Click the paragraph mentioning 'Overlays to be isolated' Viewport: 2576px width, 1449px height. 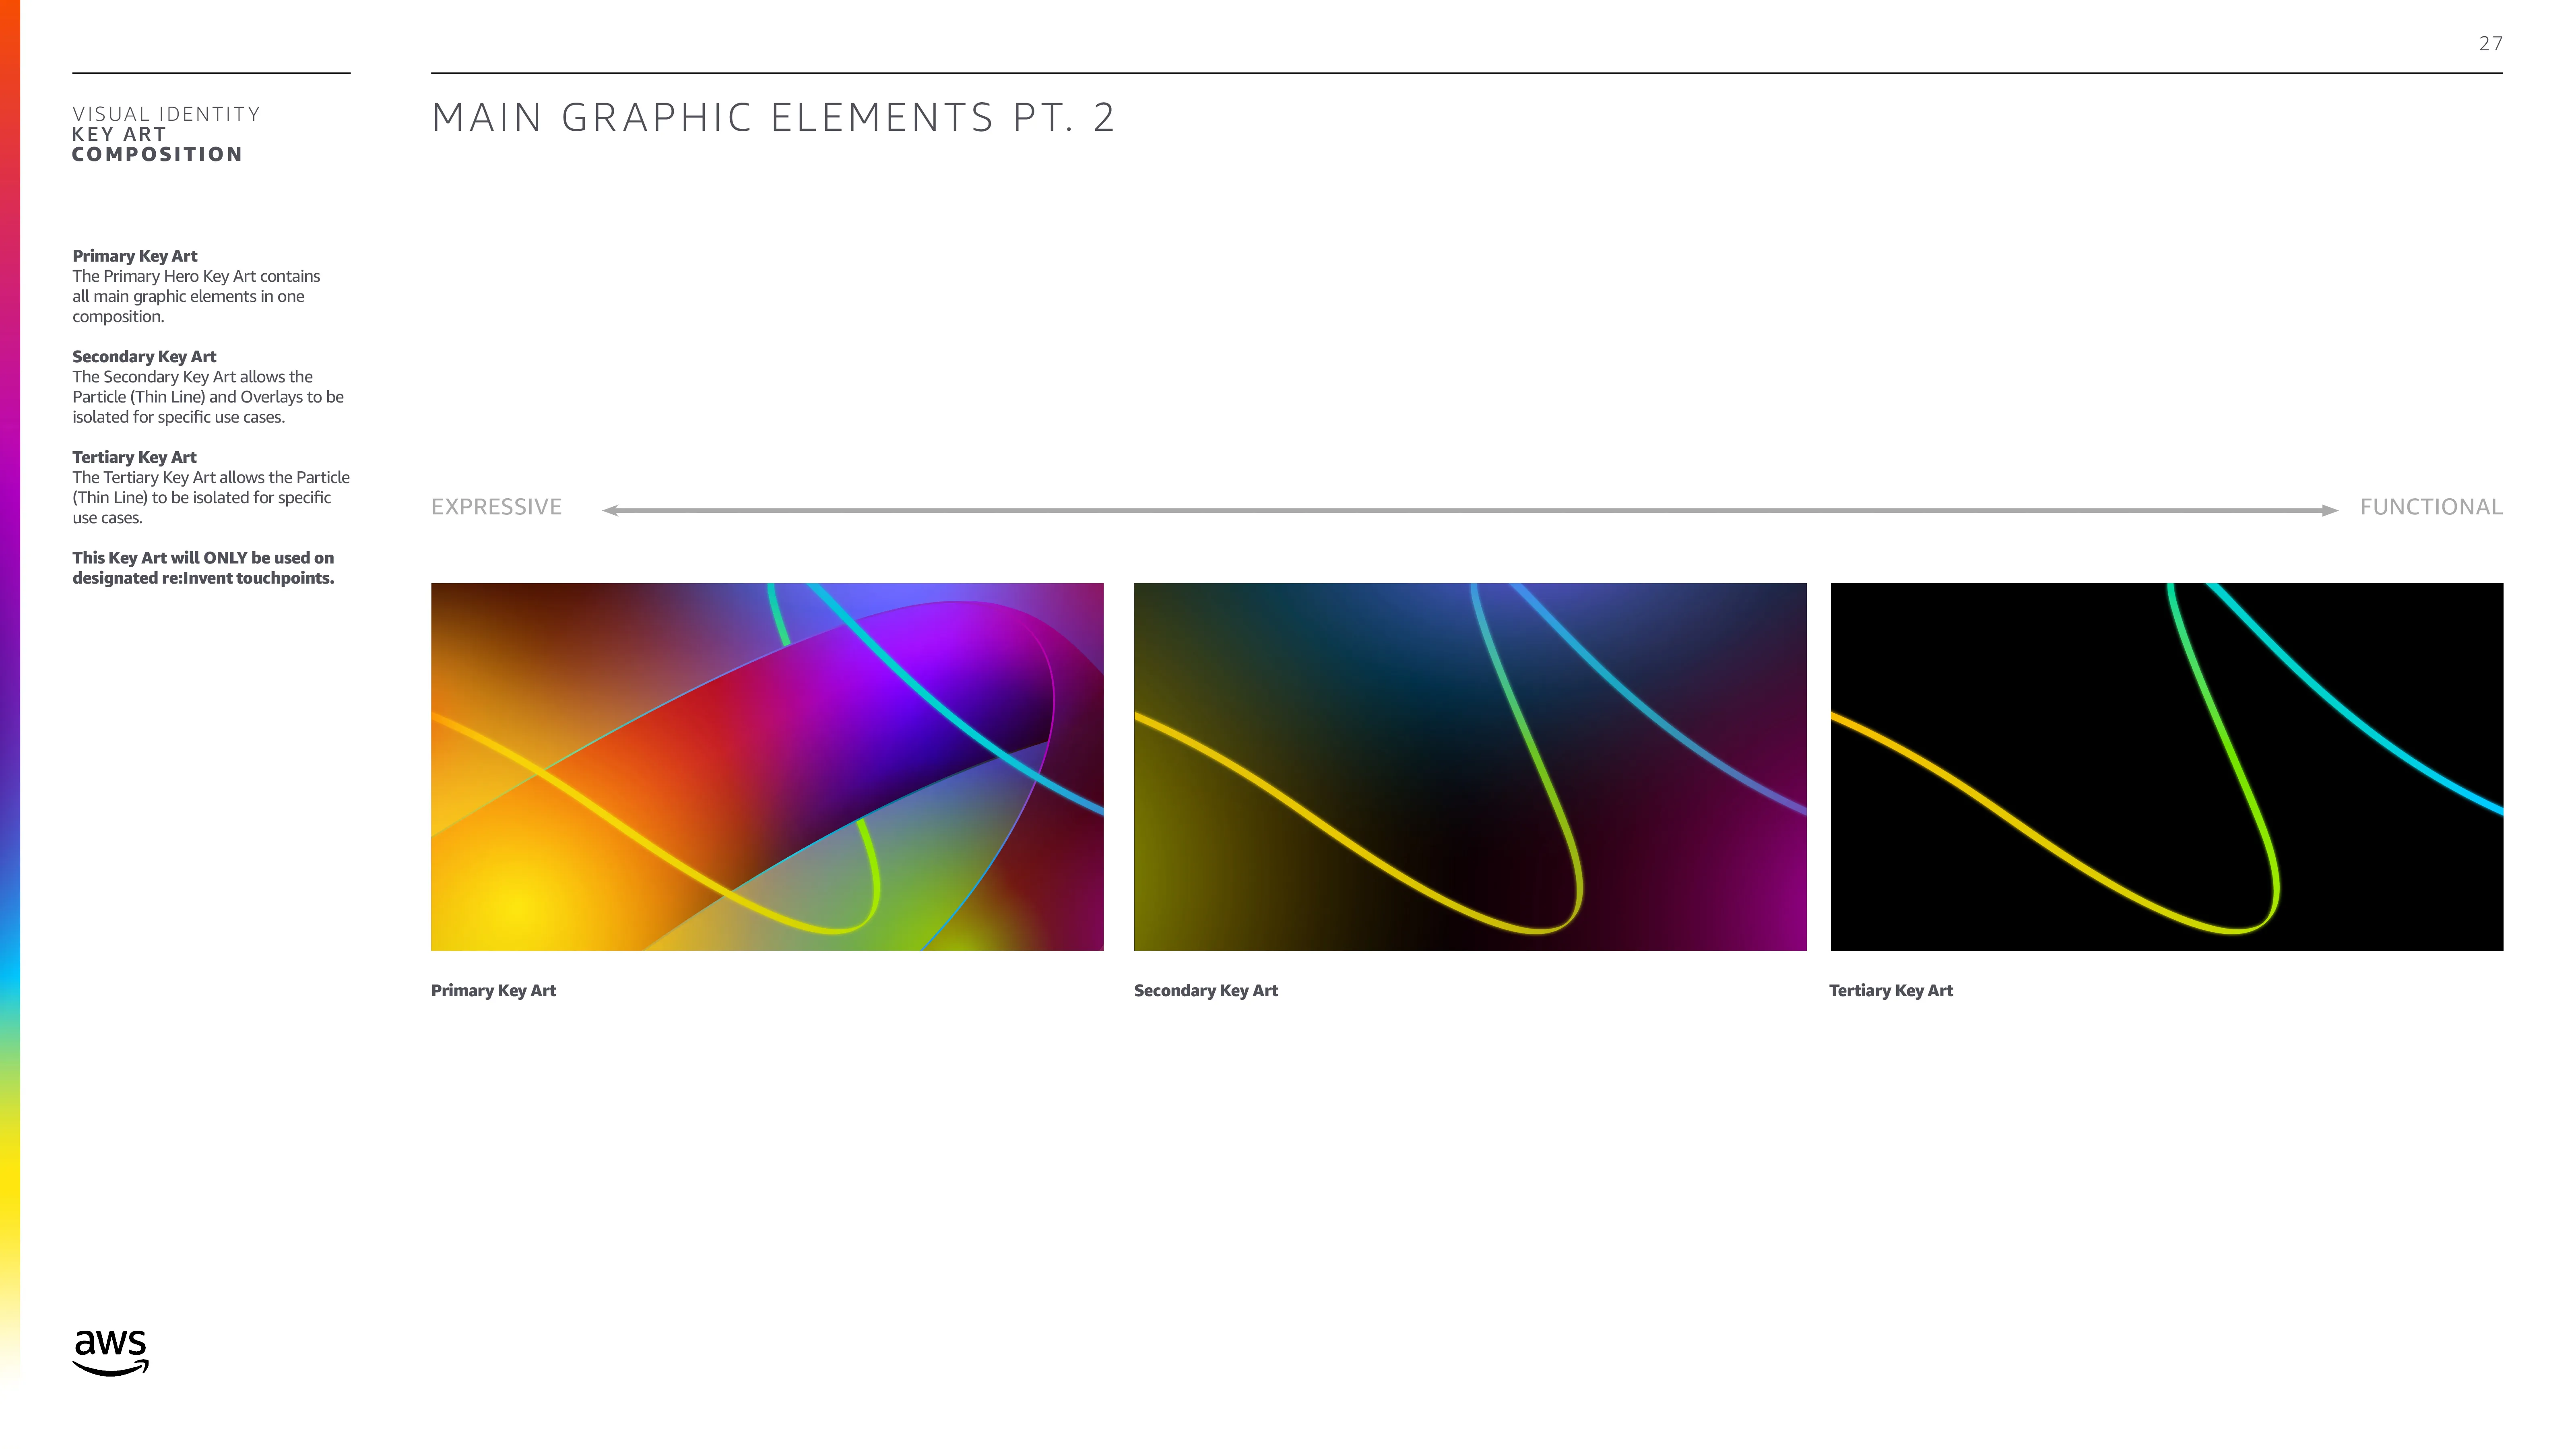(208, 397)
